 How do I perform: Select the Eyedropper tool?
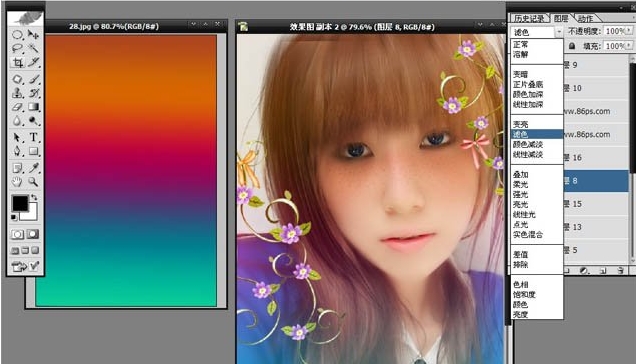(33, 168)
